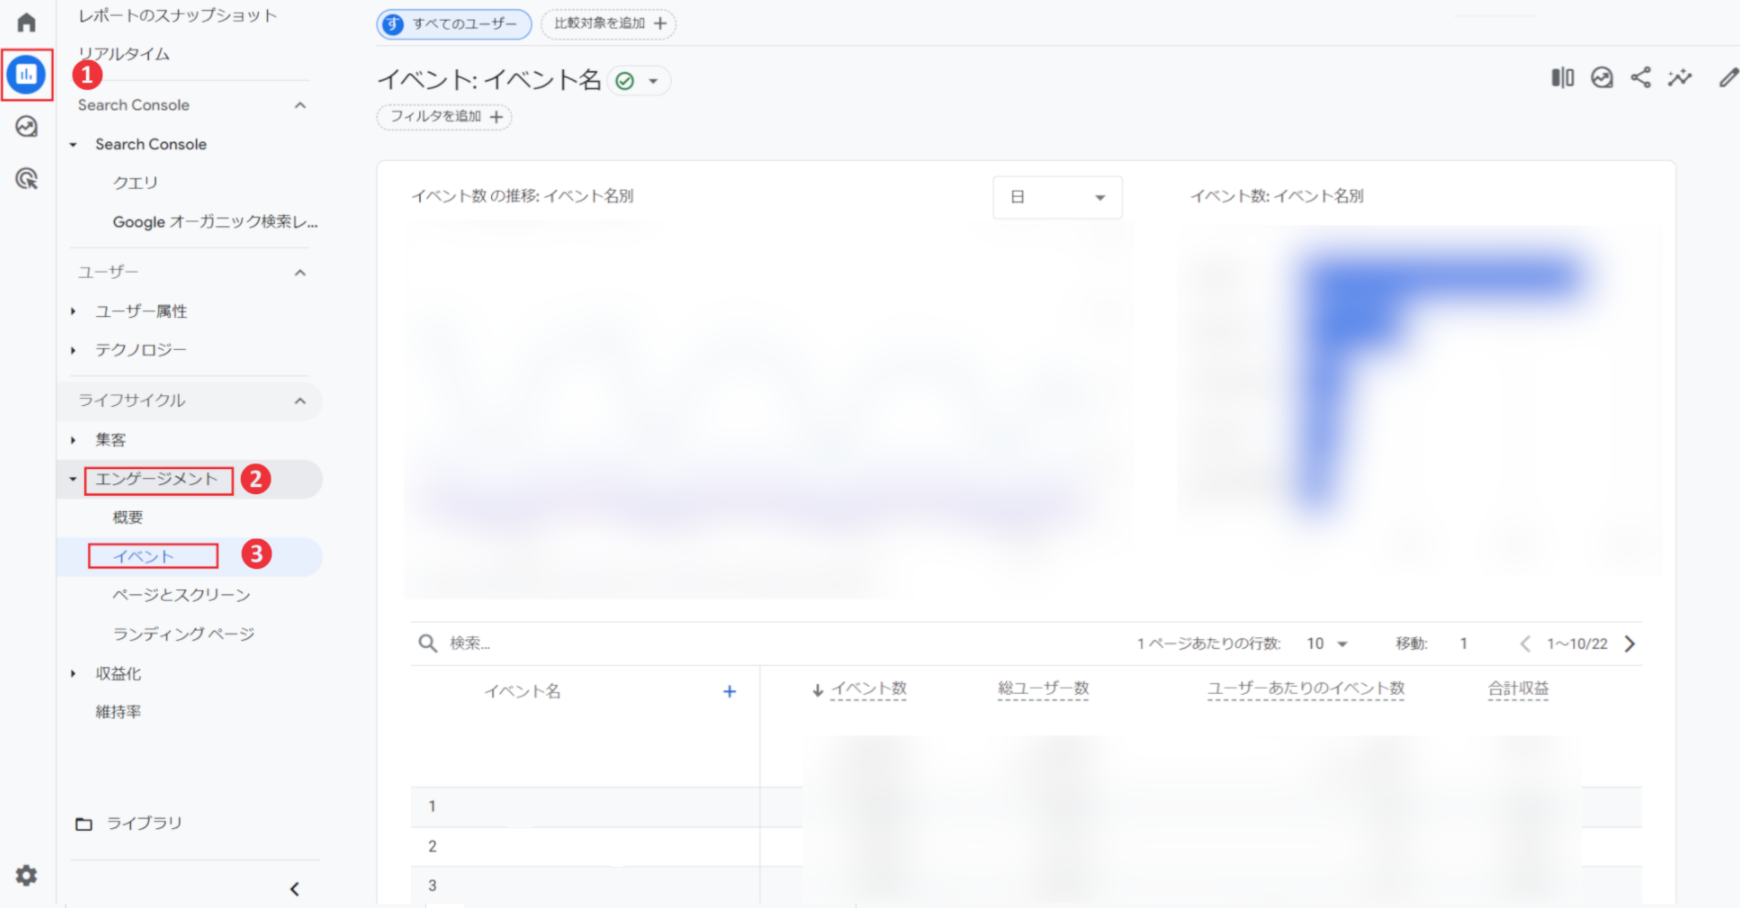Click the 移動 page number field
The width and height of the screenshot is (1740, 908).
(1463, 644)
